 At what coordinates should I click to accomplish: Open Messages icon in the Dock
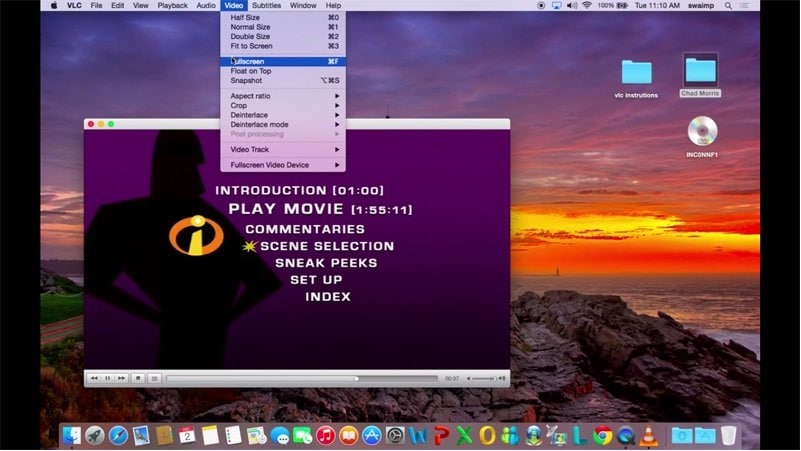280,436
